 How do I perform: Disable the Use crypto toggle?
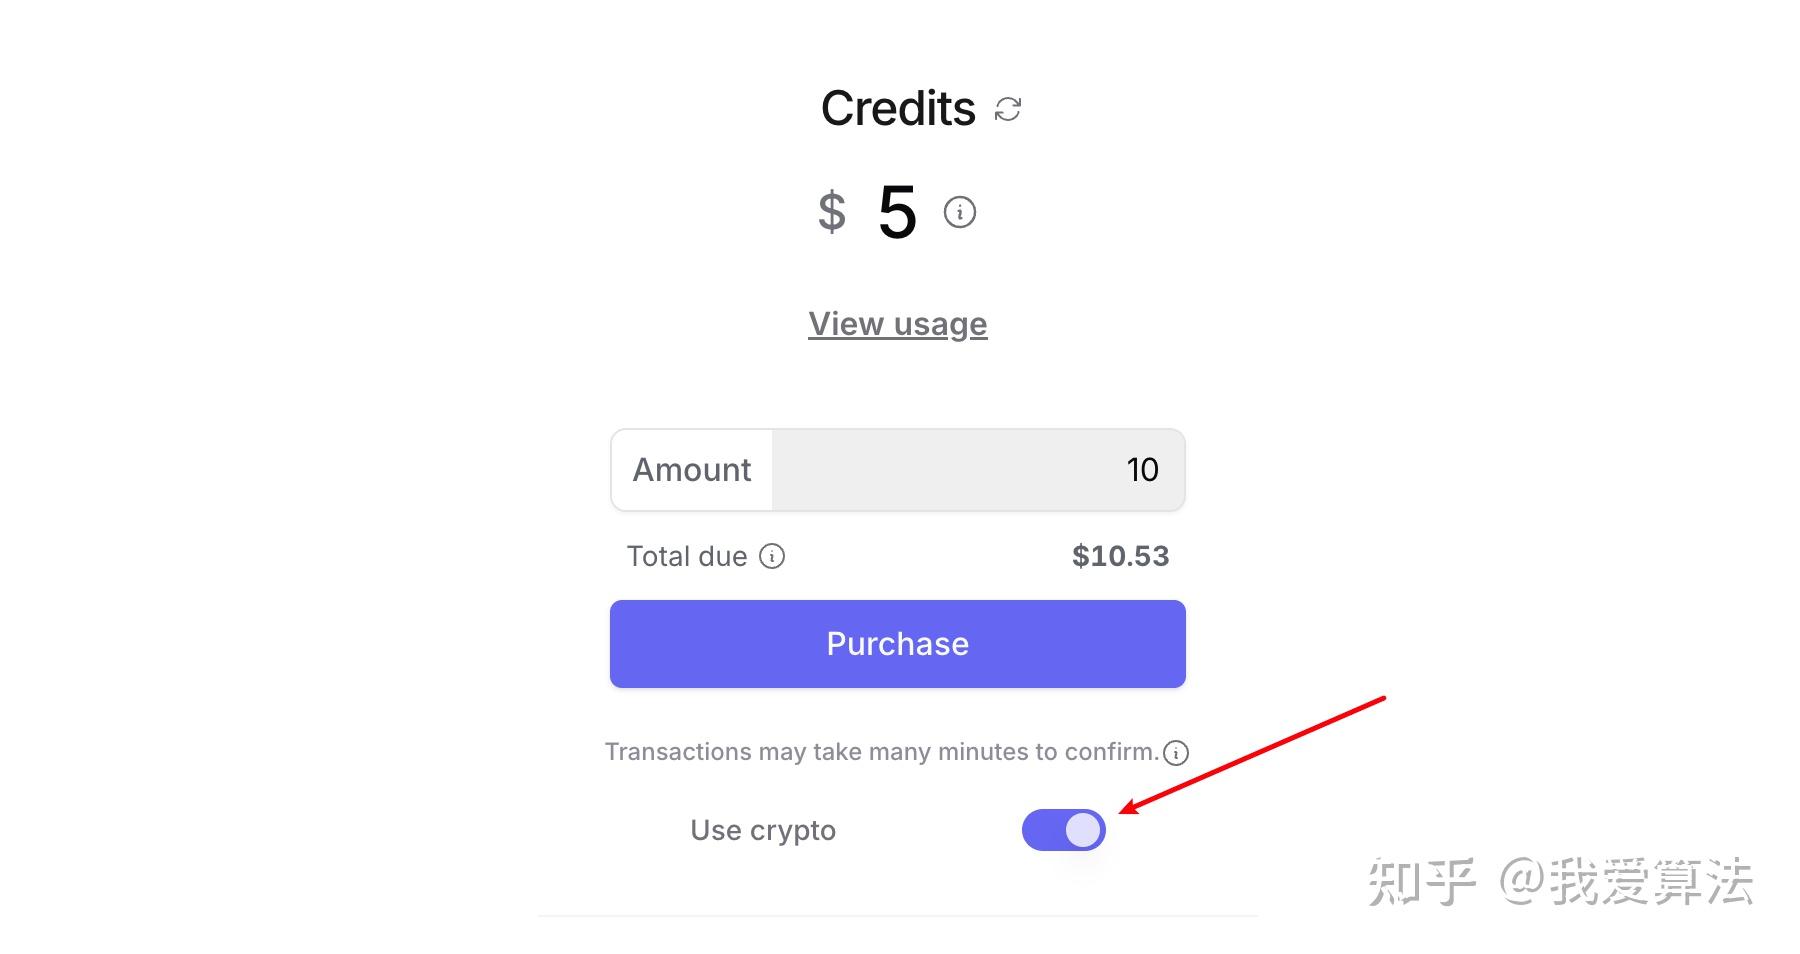1063,830
